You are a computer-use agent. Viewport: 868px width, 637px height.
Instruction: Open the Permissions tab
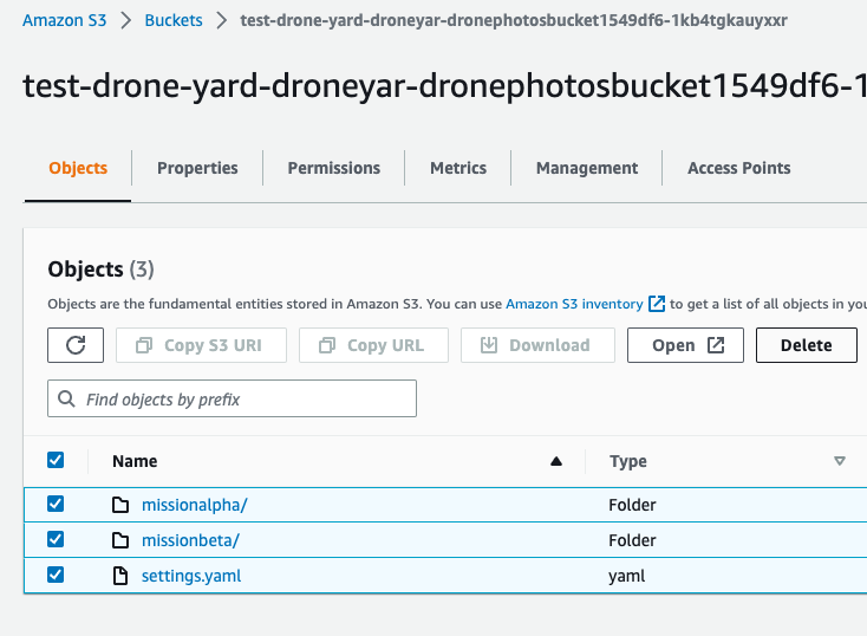334,168
